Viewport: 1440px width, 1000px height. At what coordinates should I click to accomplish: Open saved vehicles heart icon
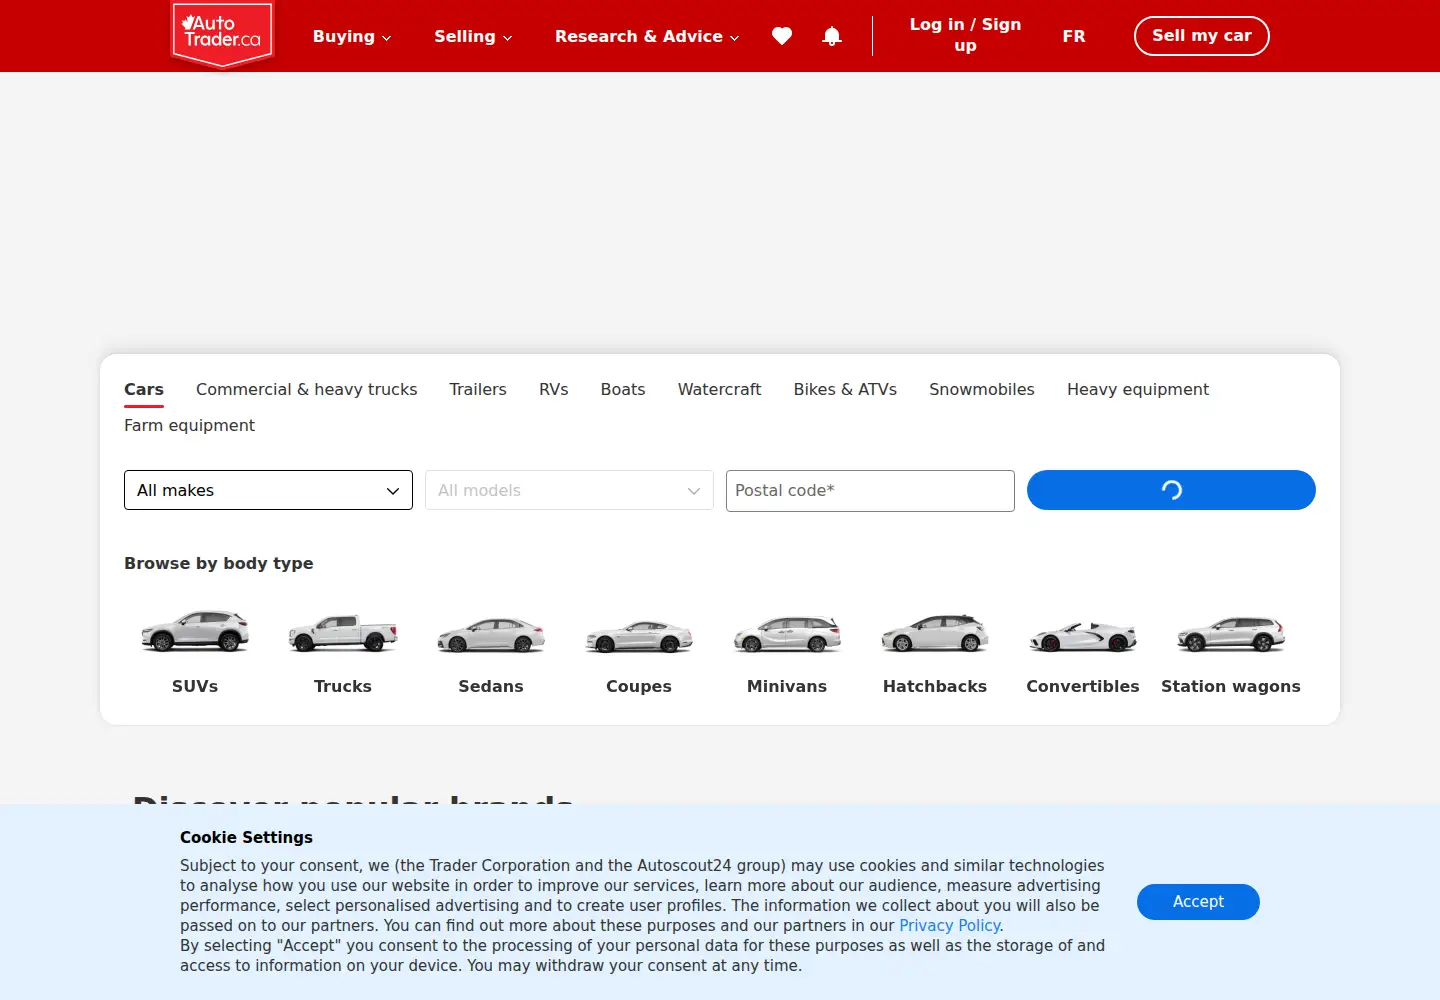click(x=782, y=36)
